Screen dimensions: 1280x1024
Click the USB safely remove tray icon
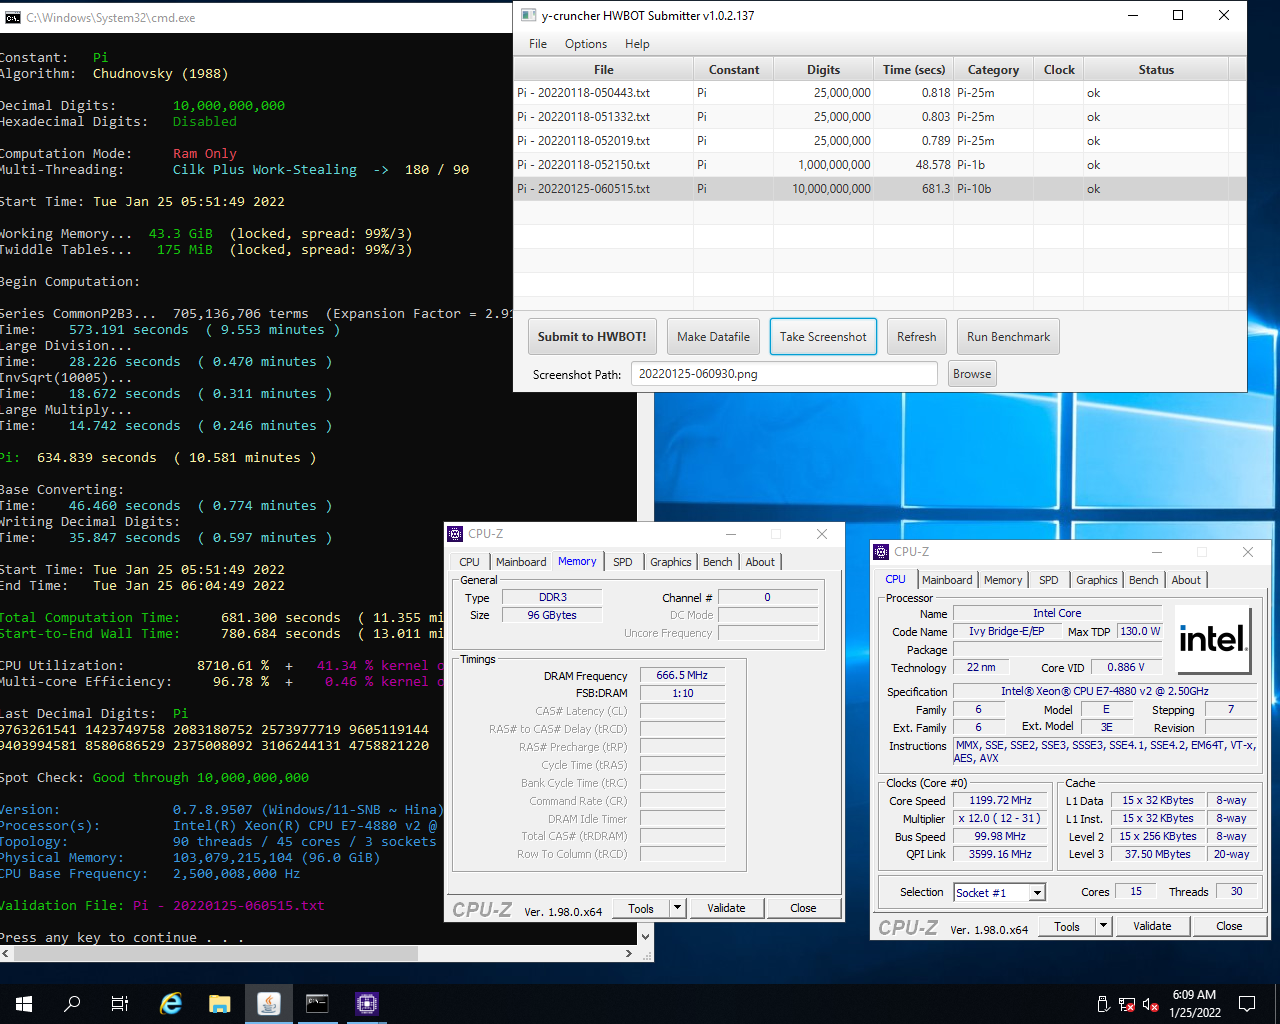[x=1103, y=1004]
